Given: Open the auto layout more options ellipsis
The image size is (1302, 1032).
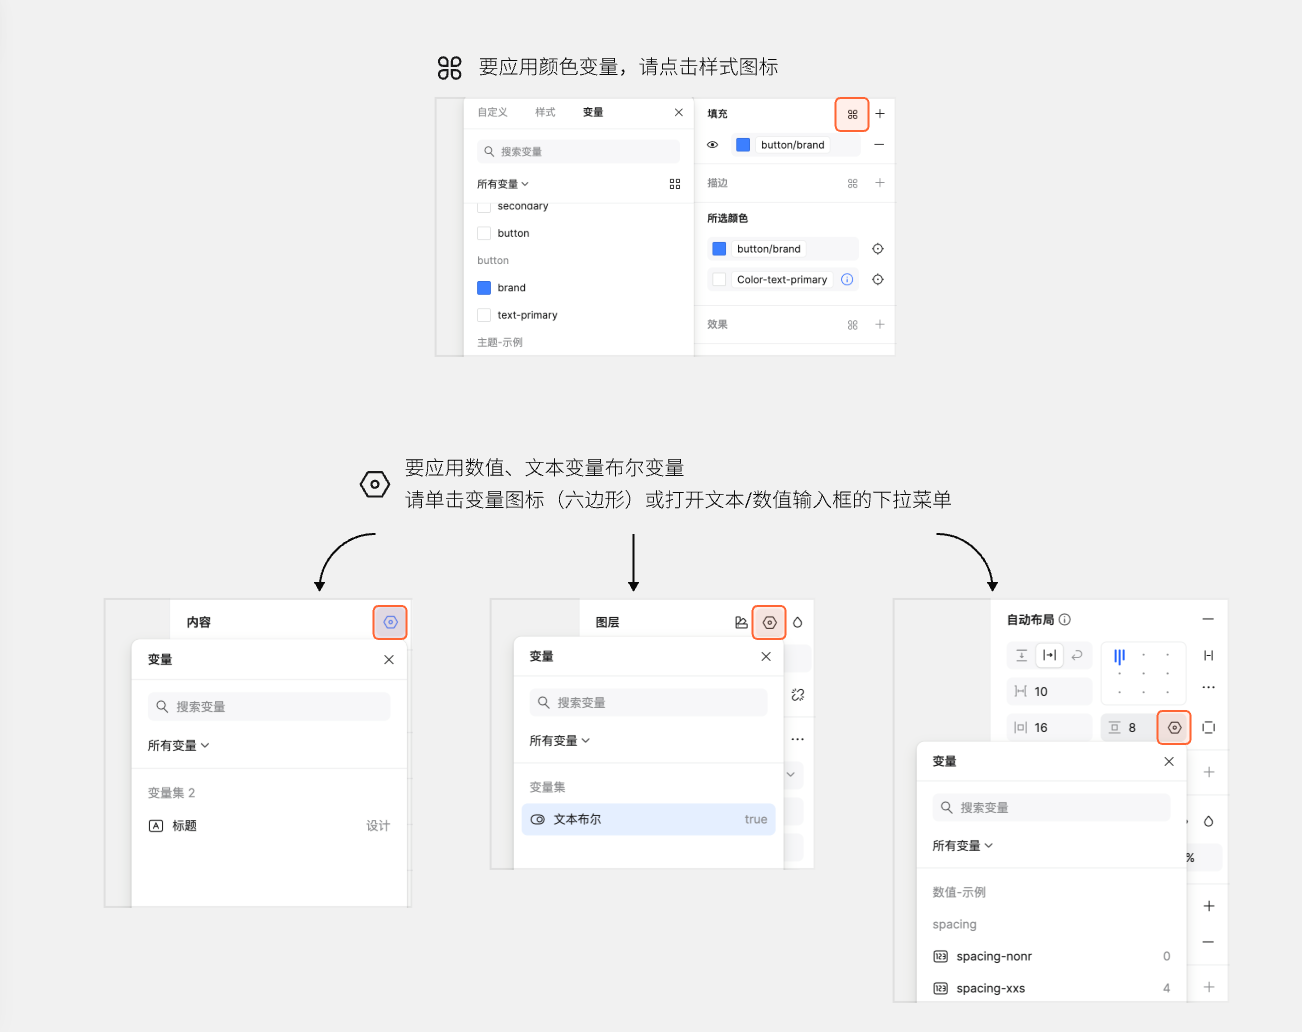Looking at the screenshot, I should 1208,688.
